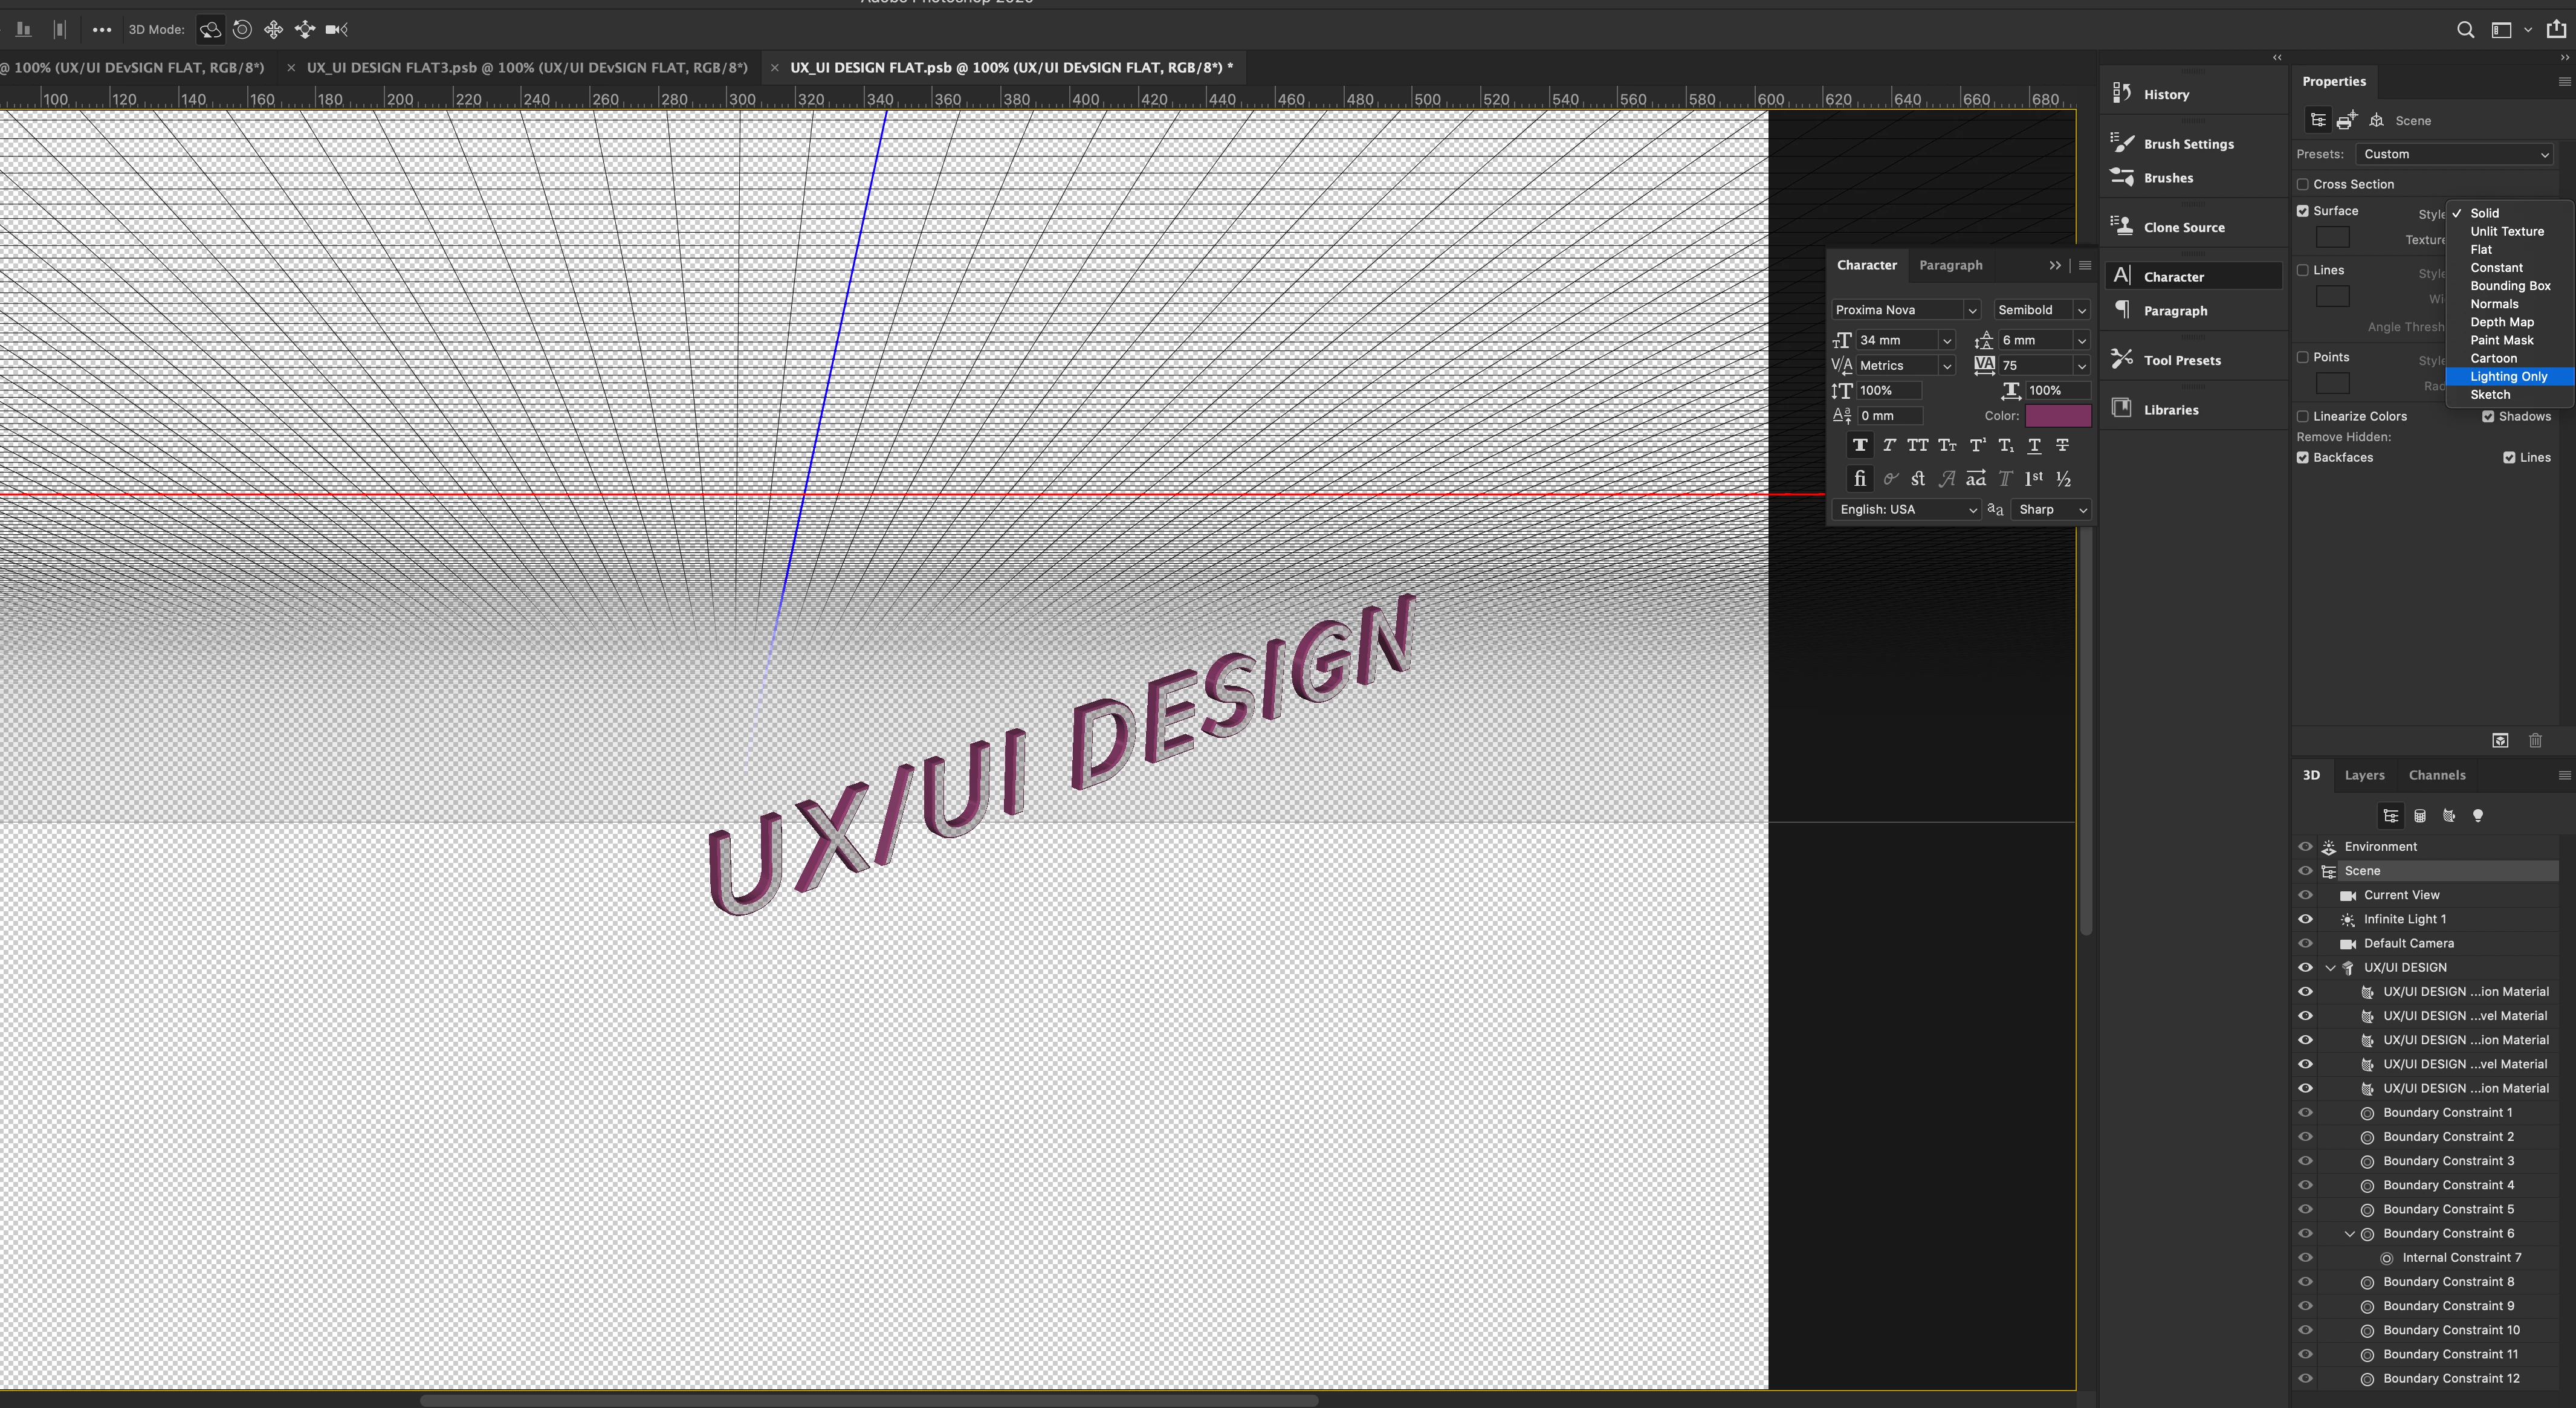Toggle faux bold in Character panel

1860,446
